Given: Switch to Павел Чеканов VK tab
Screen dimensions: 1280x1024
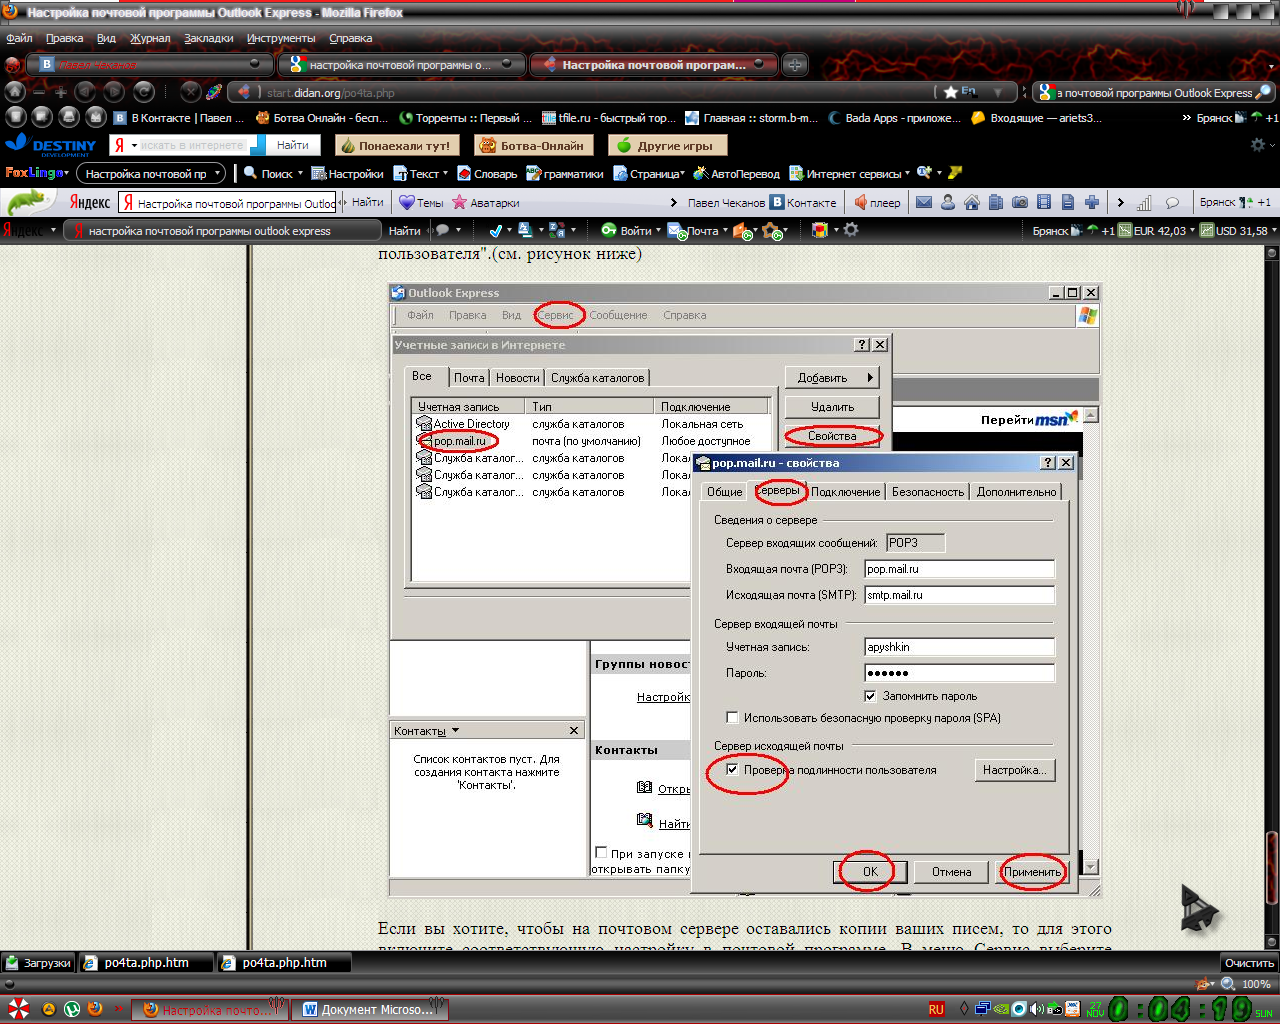Looking at the screenshot, I should [x=150, y=65].
